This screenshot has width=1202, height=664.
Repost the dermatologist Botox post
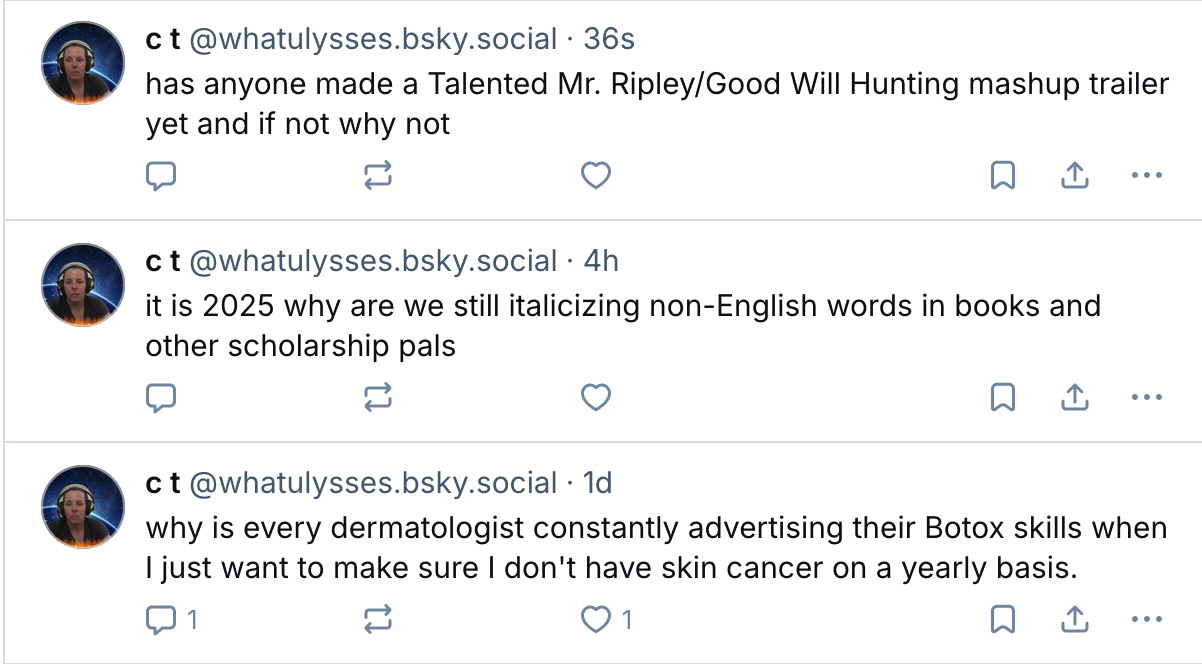coord(378,620)
